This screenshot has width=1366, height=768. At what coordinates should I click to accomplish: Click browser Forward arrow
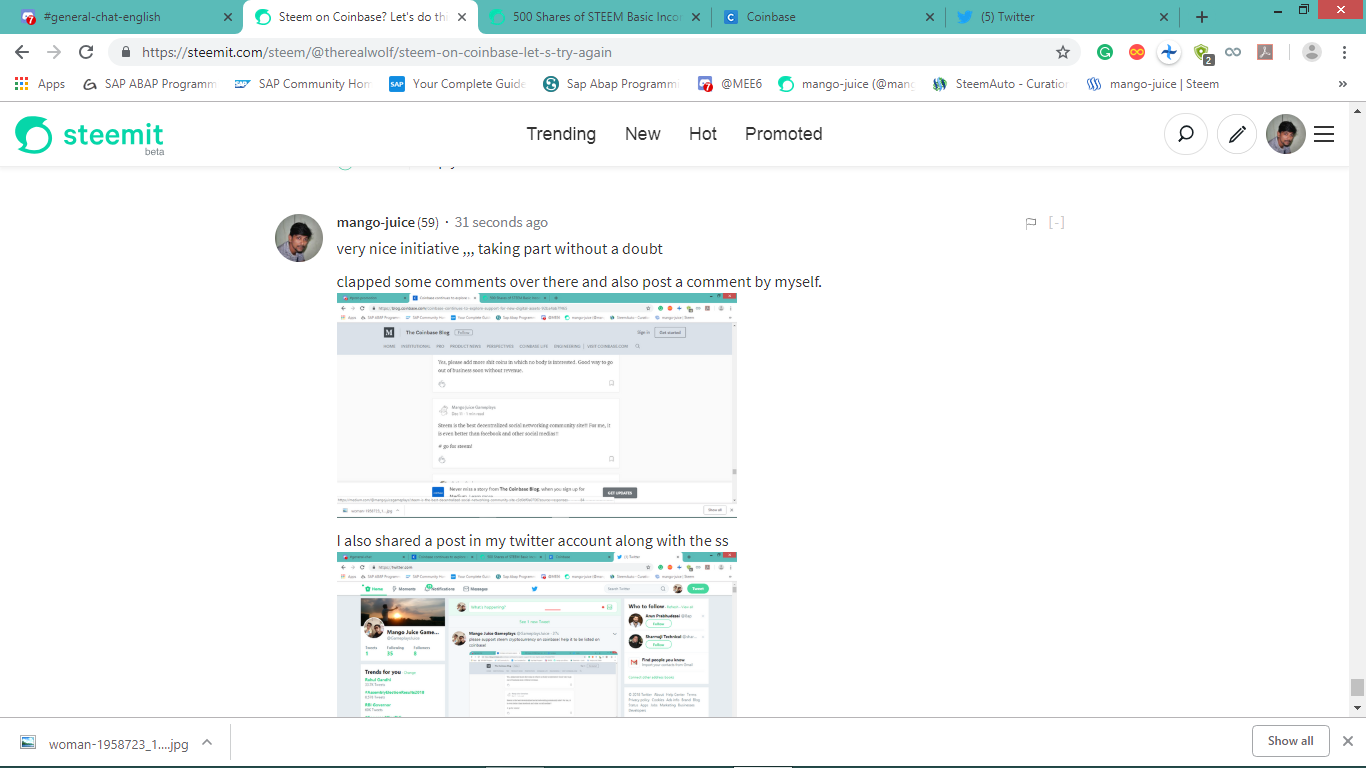(54, 52)
